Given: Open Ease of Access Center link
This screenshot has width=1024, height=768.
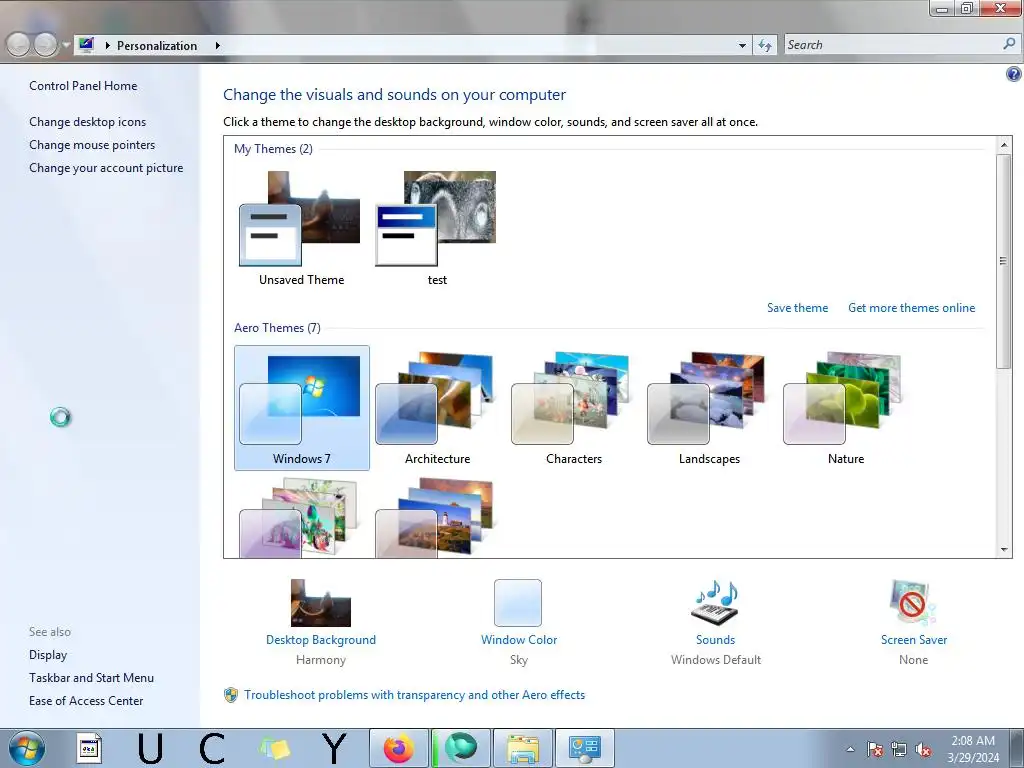Looking at the screenshot, I should pyautogui.click(x=86, y=701).
